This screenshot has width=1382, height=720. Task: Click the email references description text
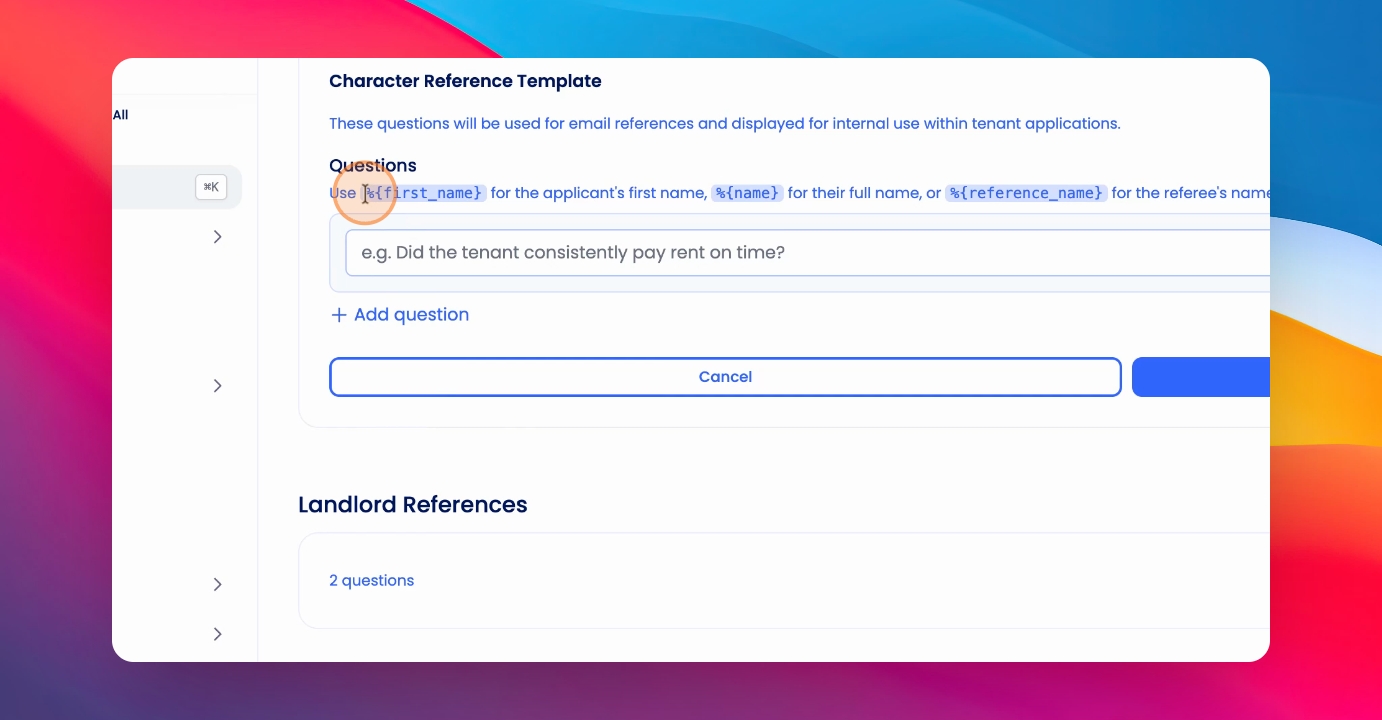725,124
